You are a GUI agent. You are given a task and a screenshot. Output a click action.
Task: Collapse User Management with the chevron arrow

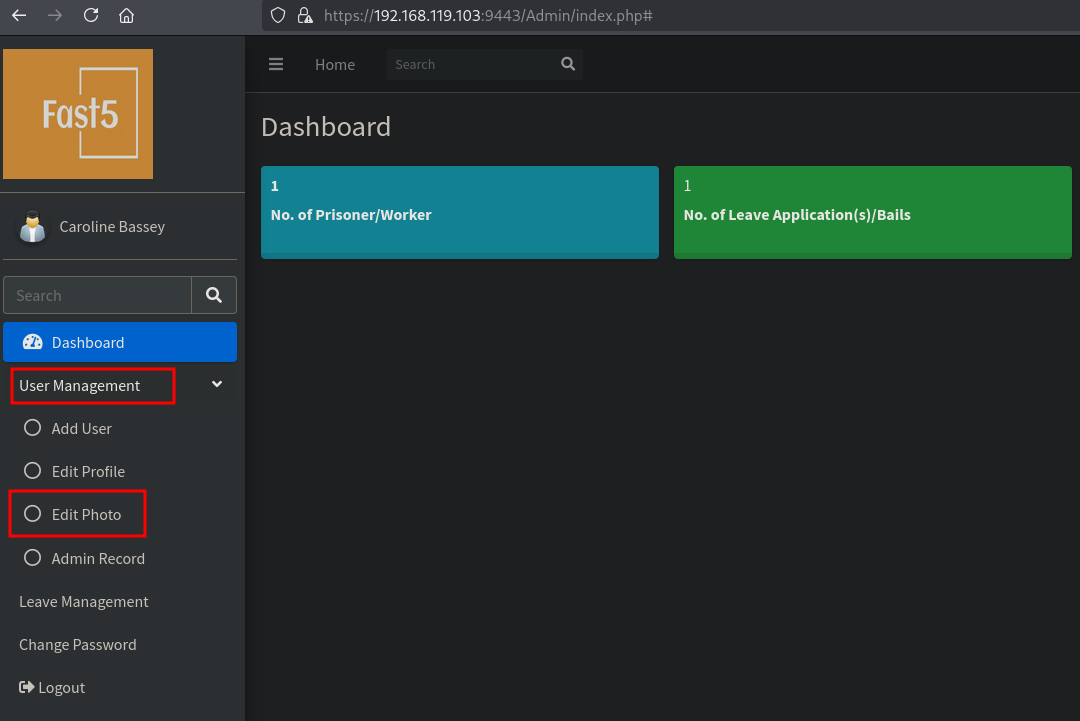[x=217, y=385]
